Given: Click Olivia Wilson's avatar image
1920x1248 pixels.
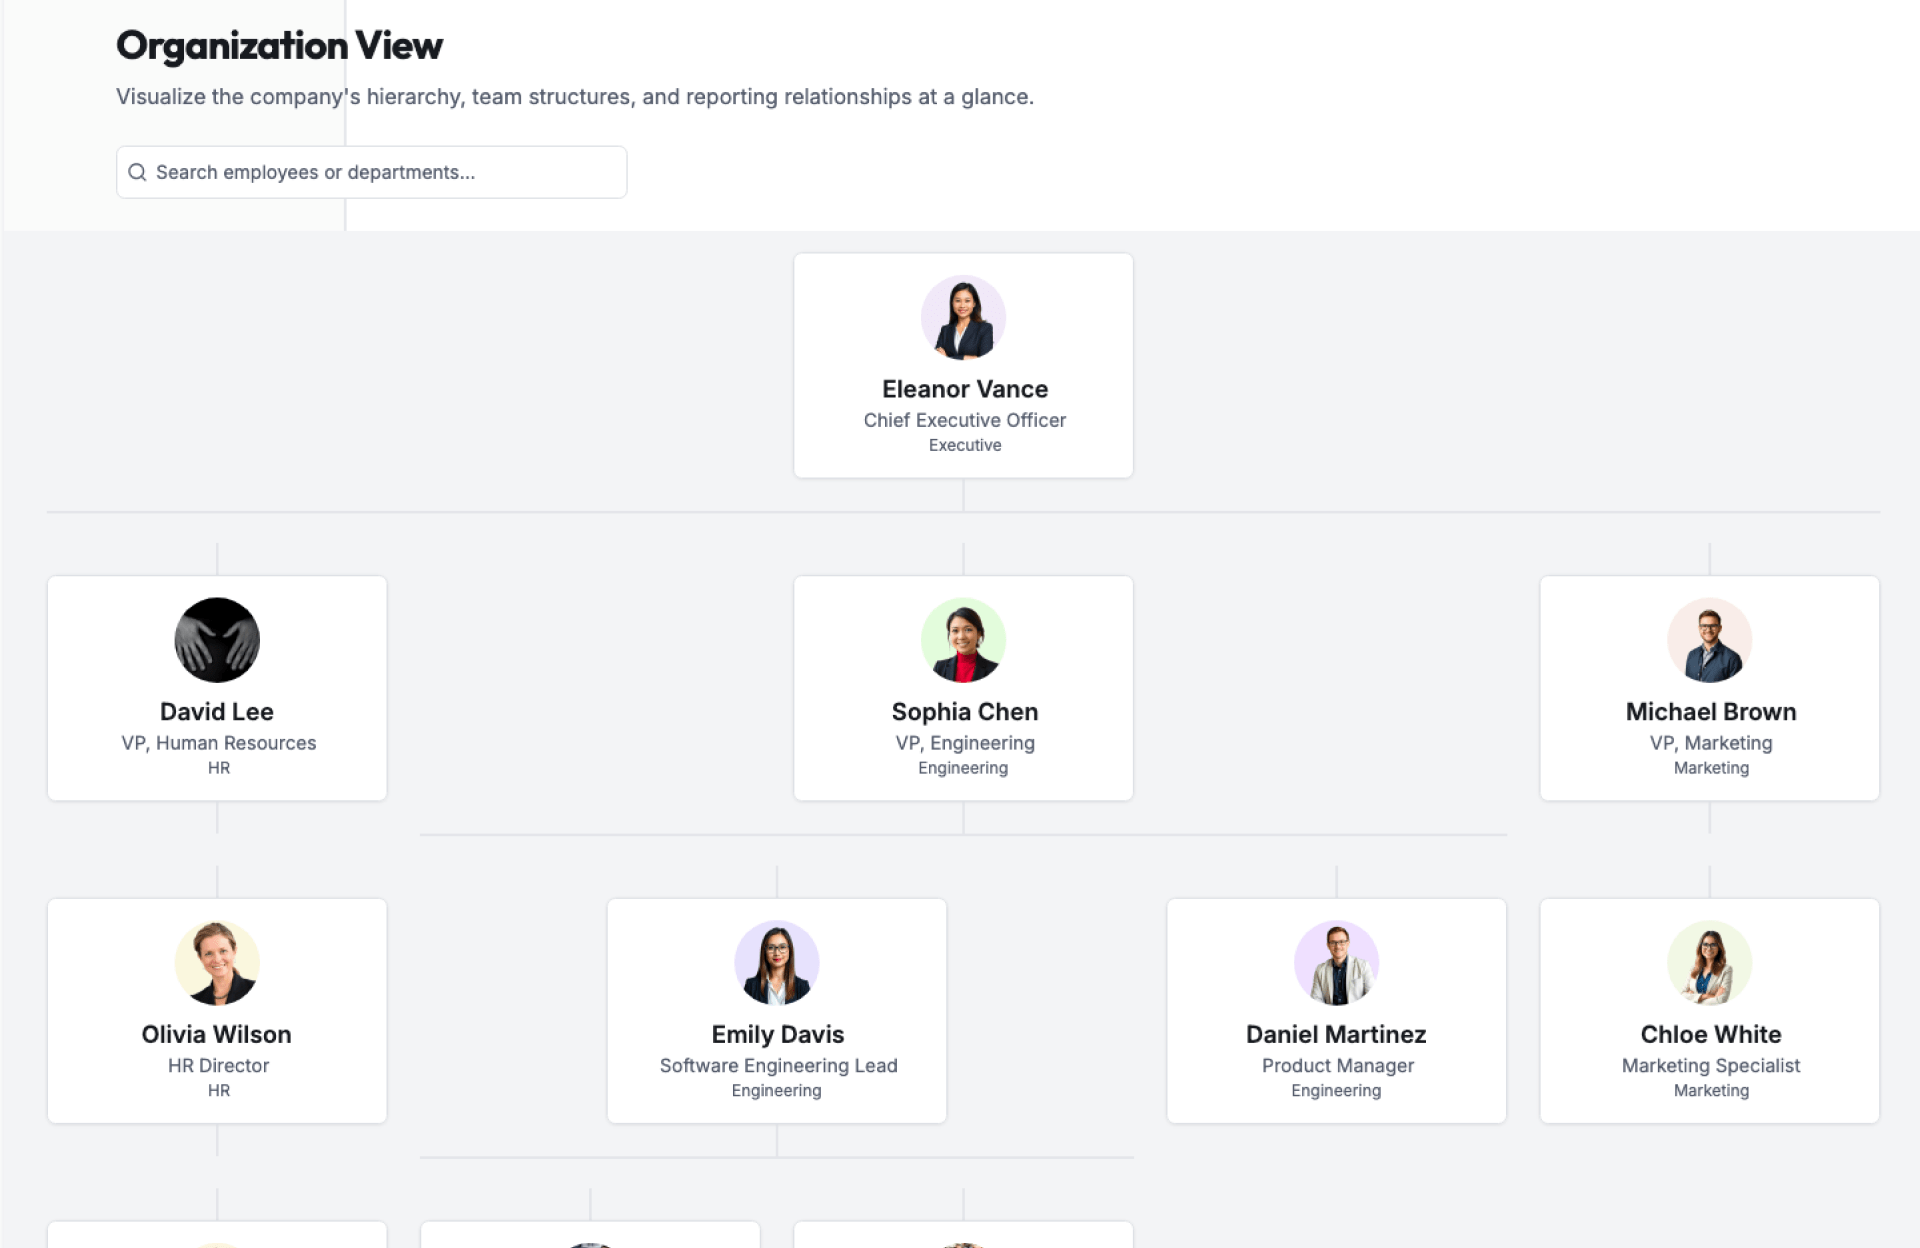Looking at the screenshot, I should coord(217,963).
